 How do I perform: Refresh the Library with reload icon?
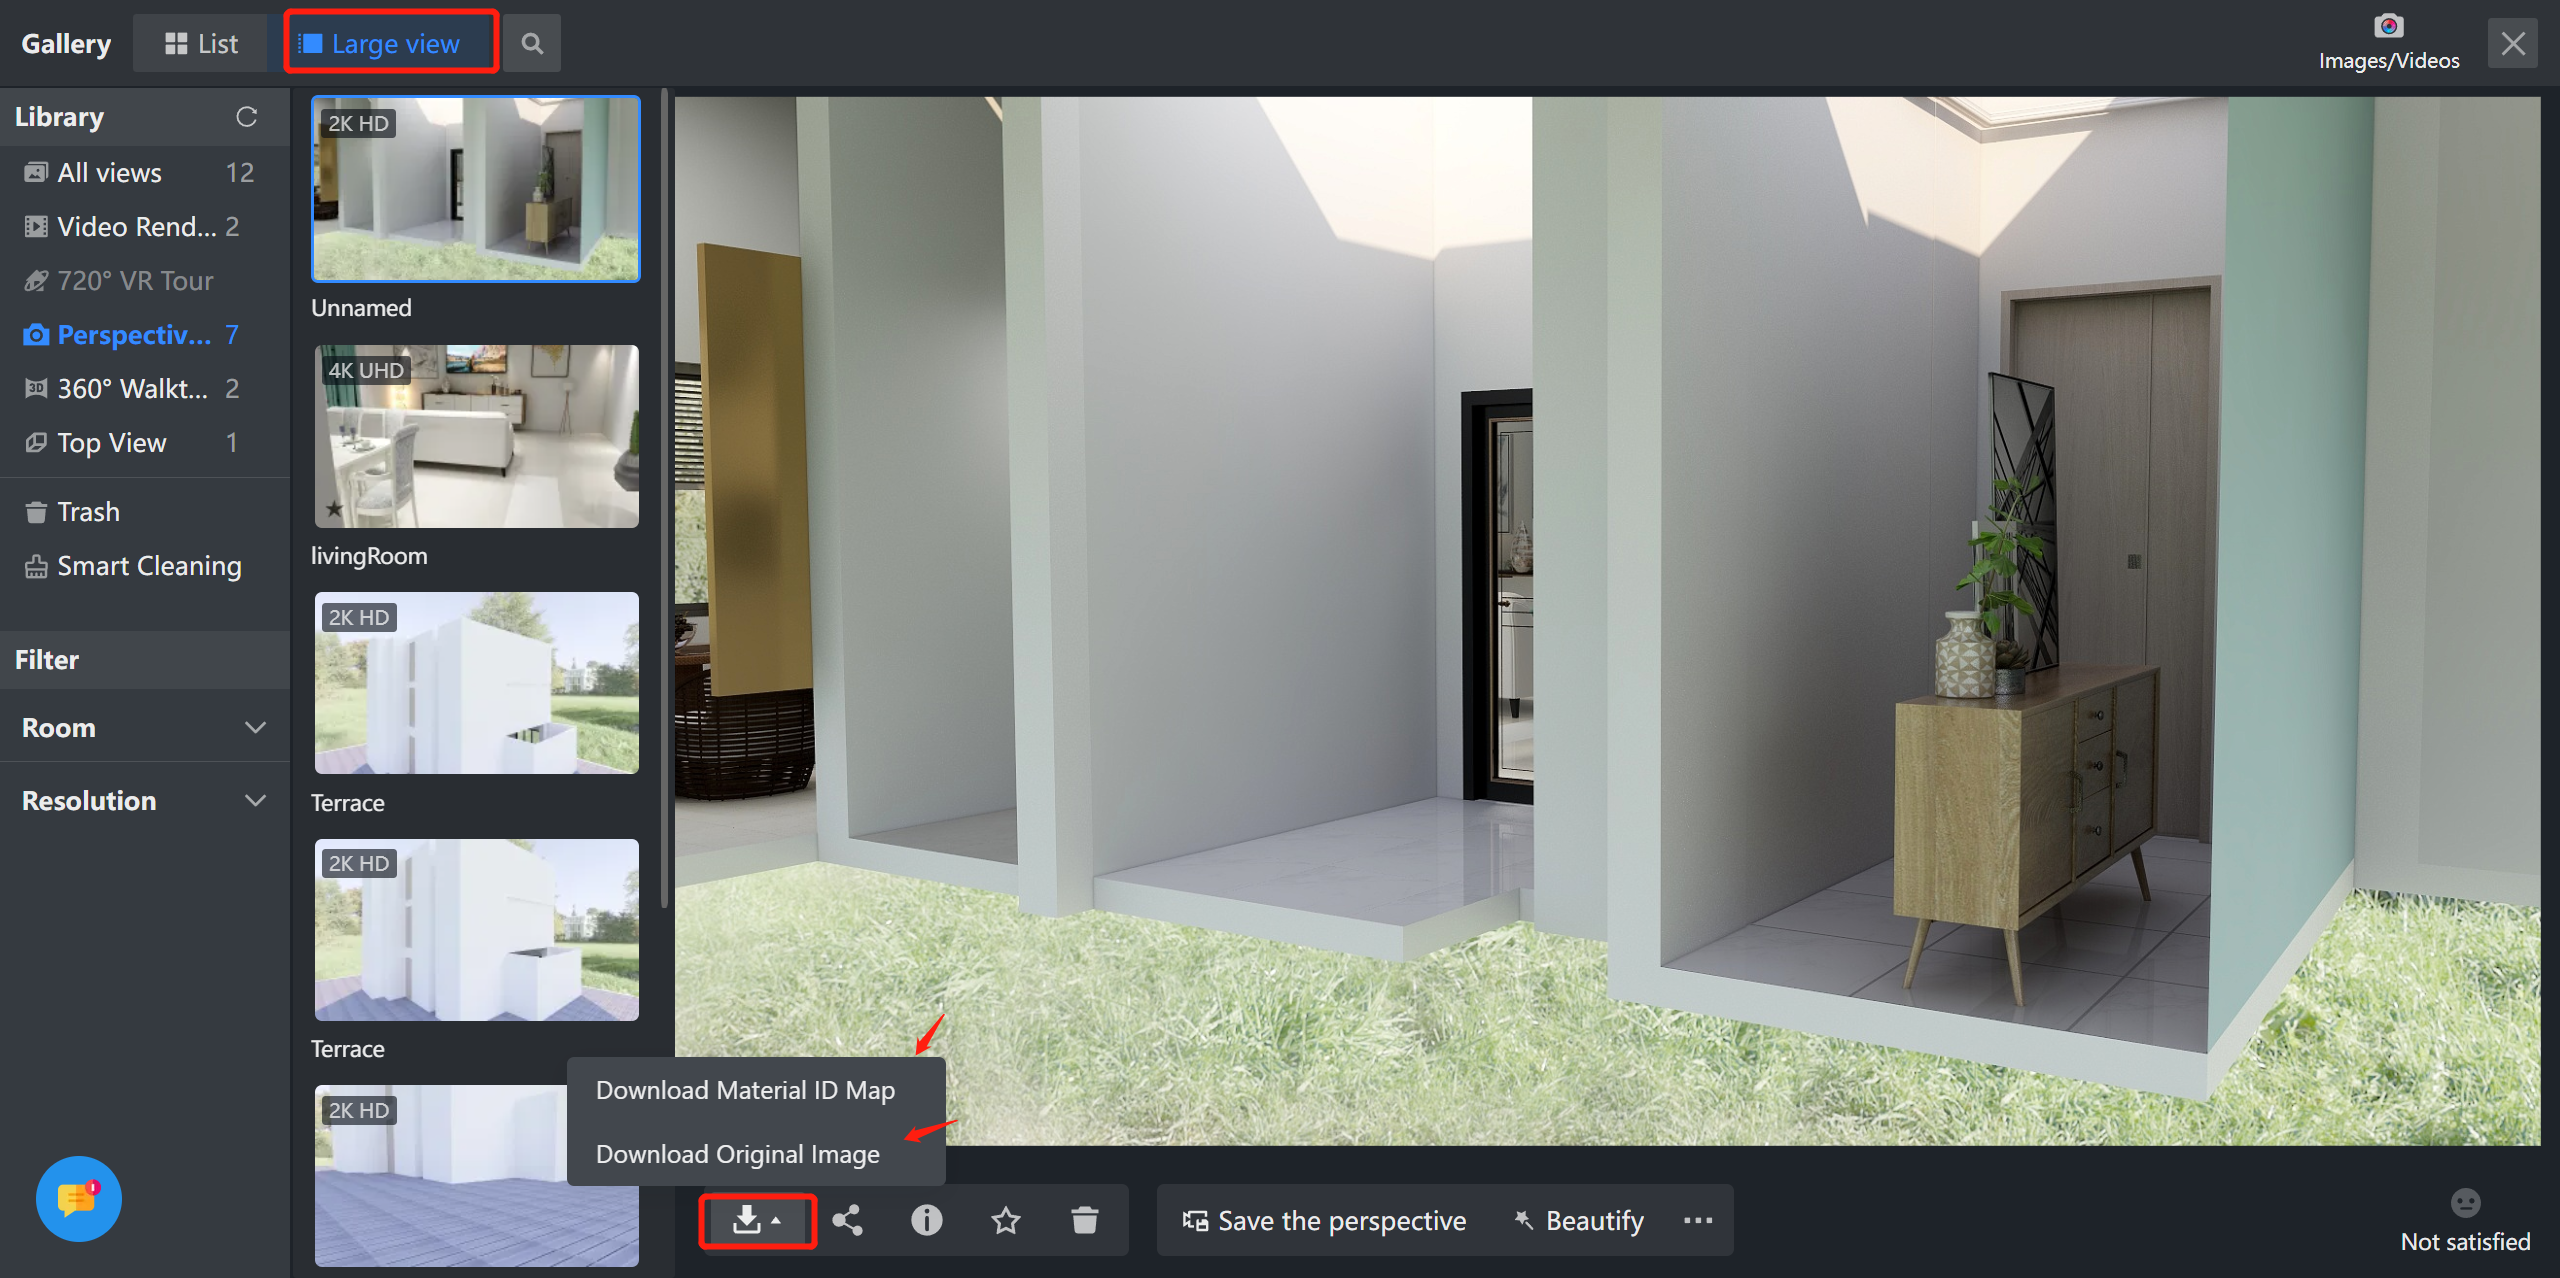[246, 117]
